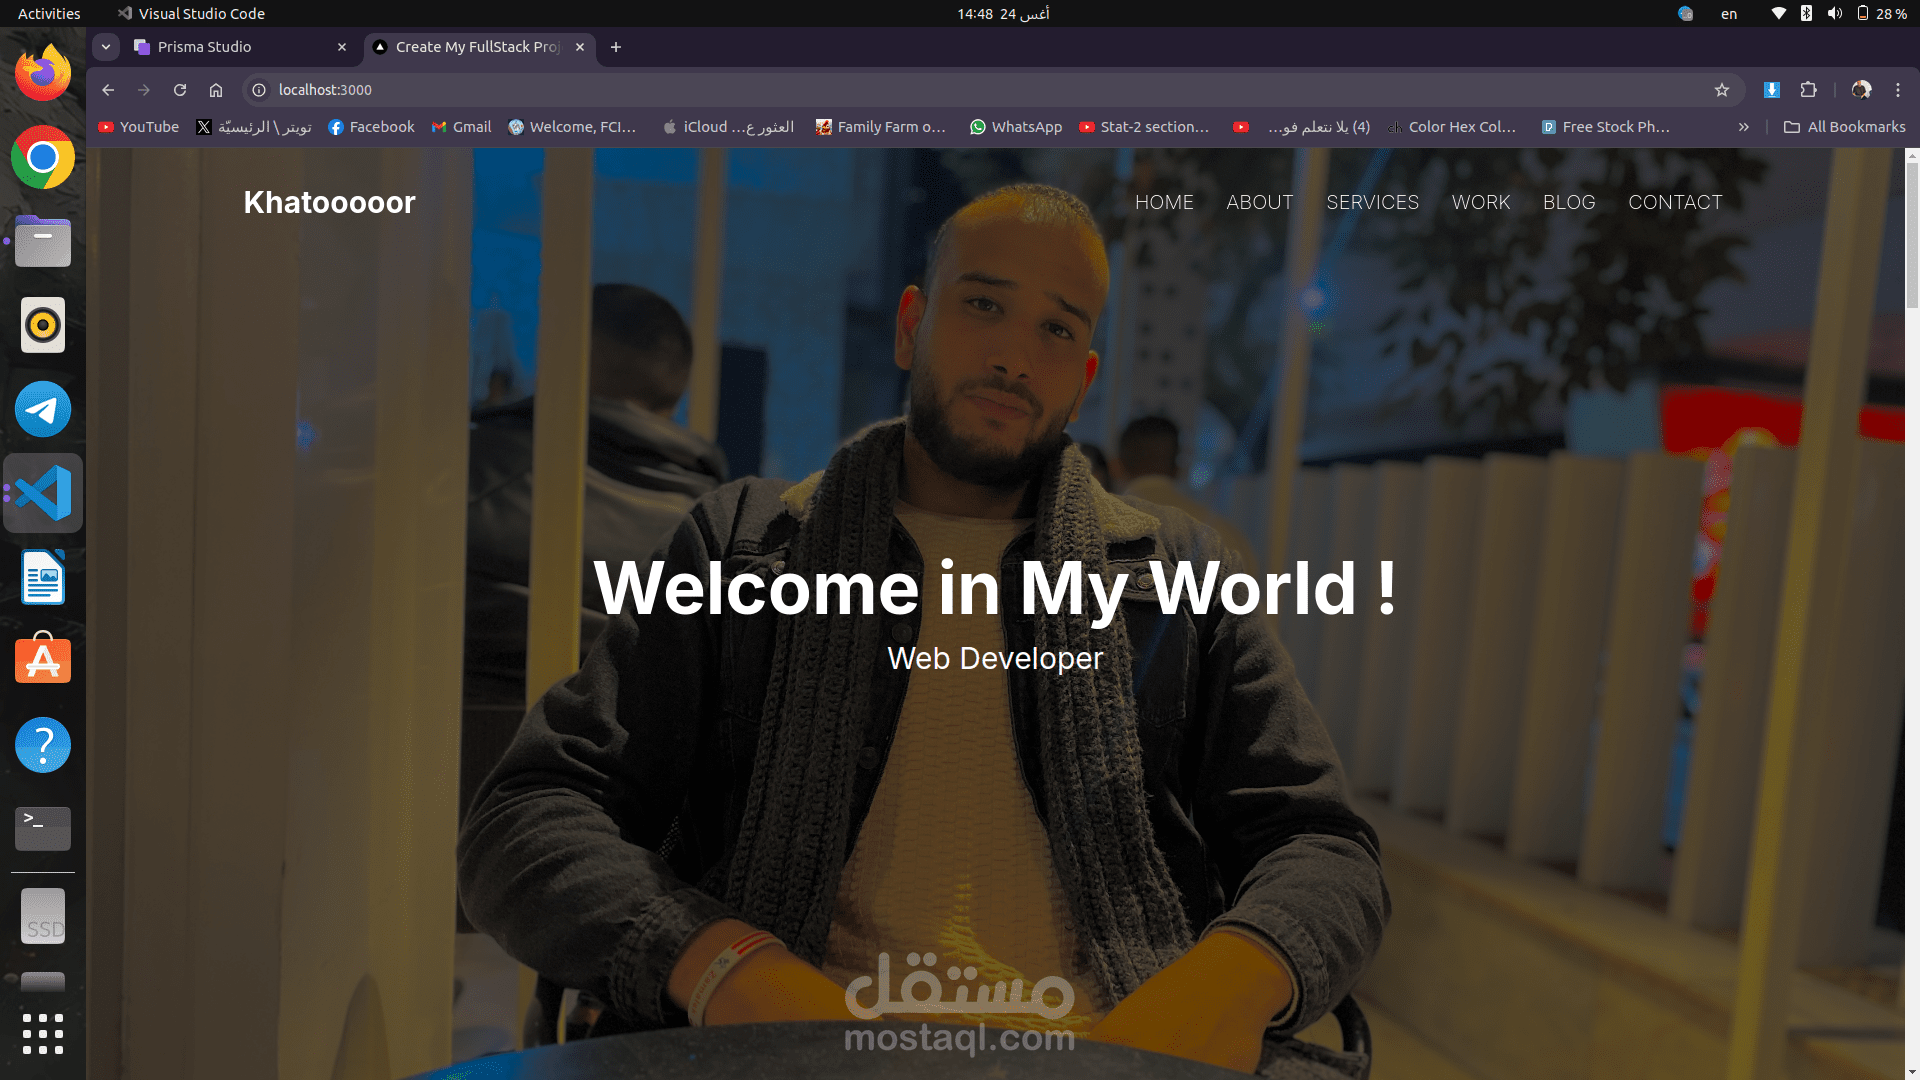
Task: Open the battery 28% indicator
Action: click(1881, 14)
